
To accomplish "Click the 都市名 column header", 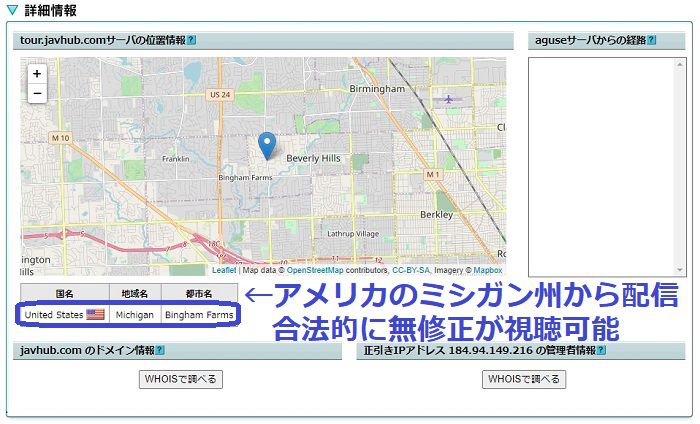I will 199,293.
